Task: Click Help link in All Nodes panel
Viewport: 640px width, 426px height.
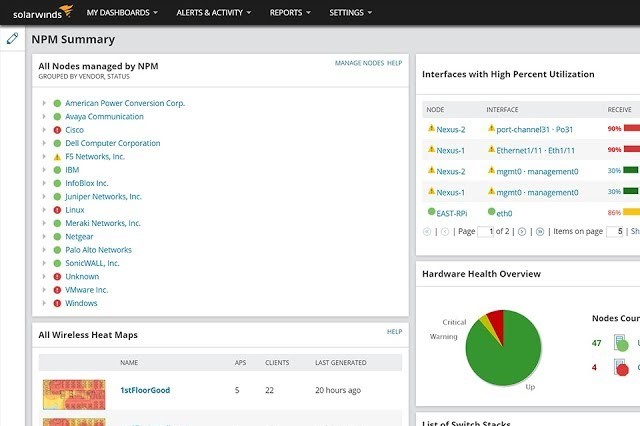Action: coord(394,63)
